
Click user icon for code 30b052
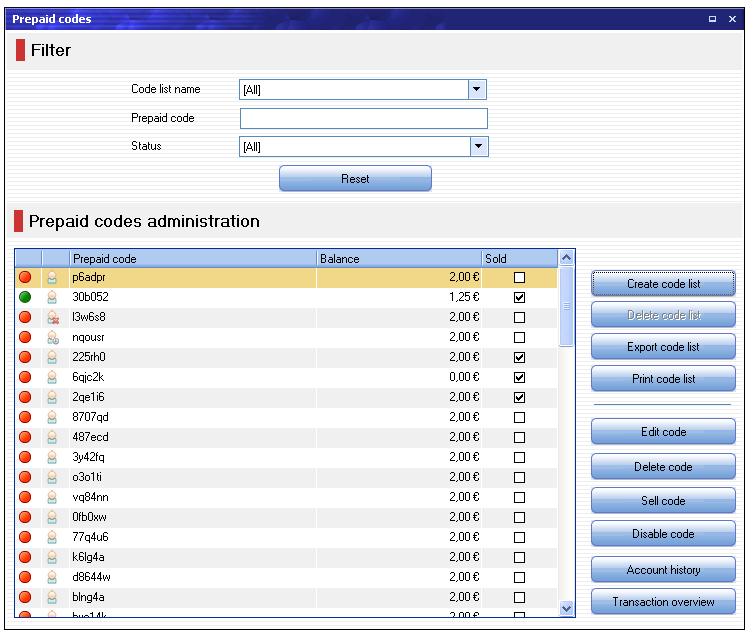[52, 298]
